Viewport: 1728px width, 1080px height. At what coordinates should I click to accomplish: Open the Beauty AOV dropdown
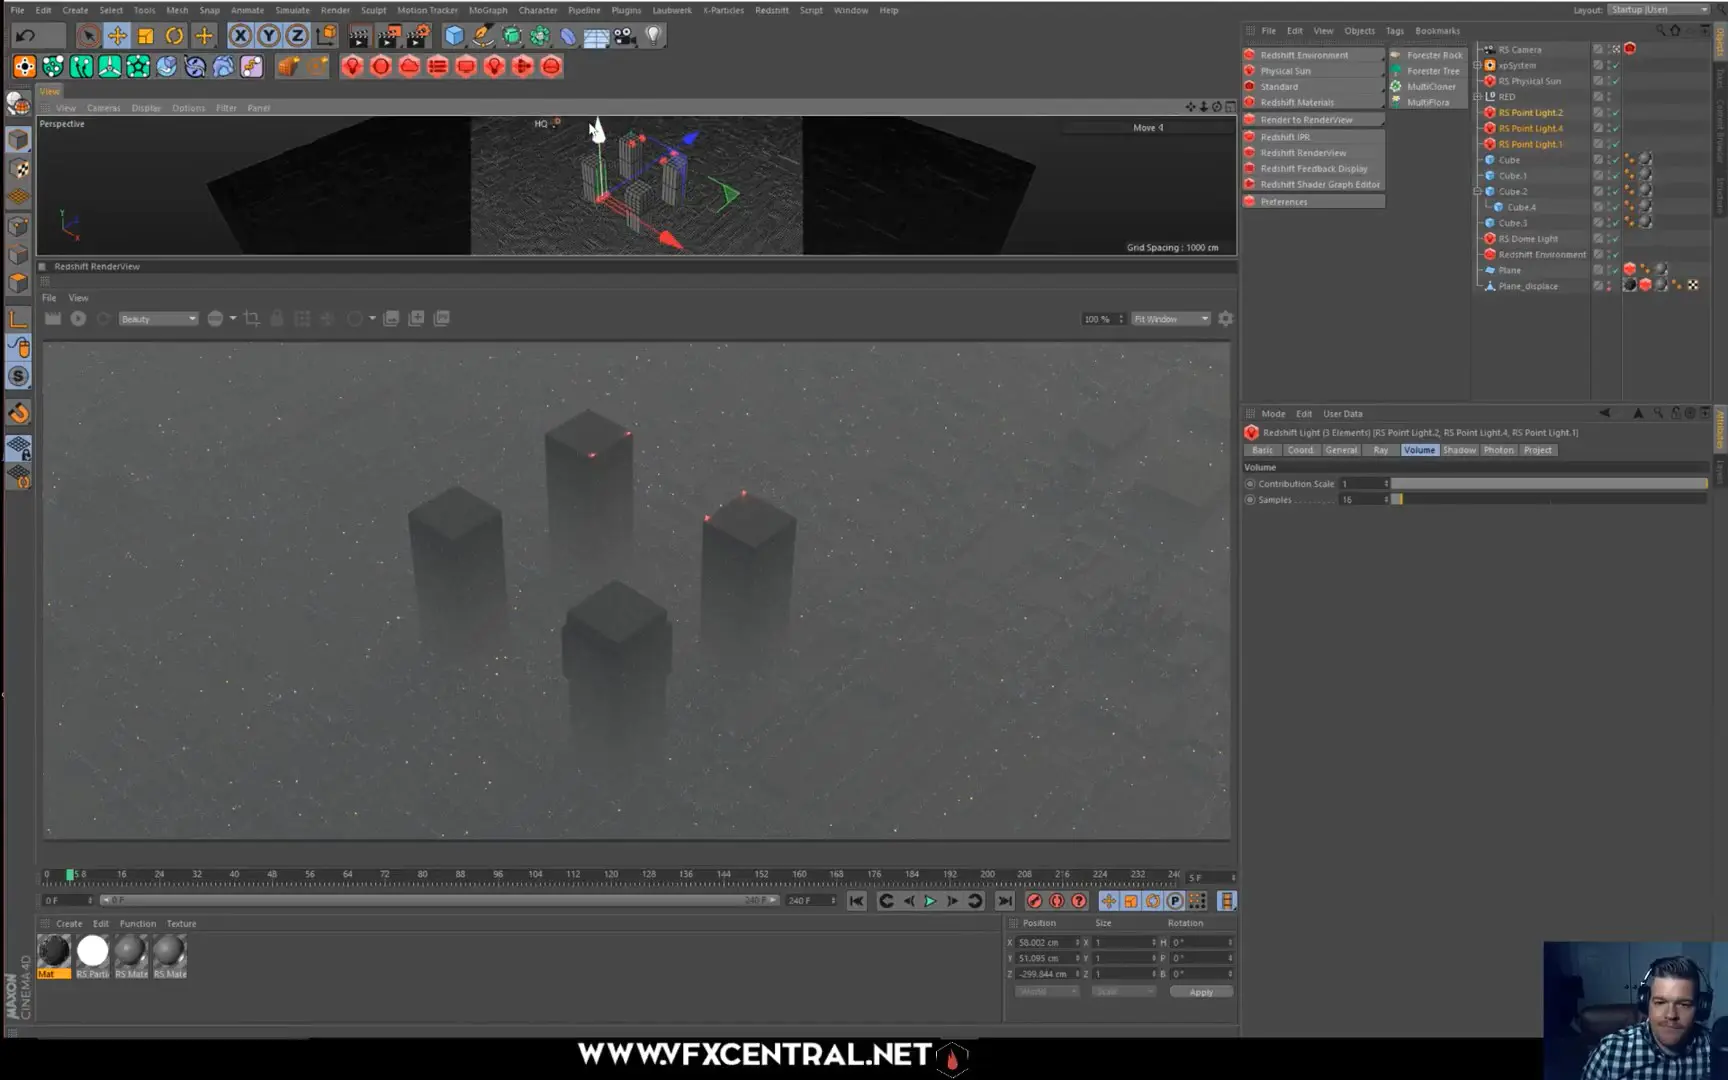tap(158, 319)
